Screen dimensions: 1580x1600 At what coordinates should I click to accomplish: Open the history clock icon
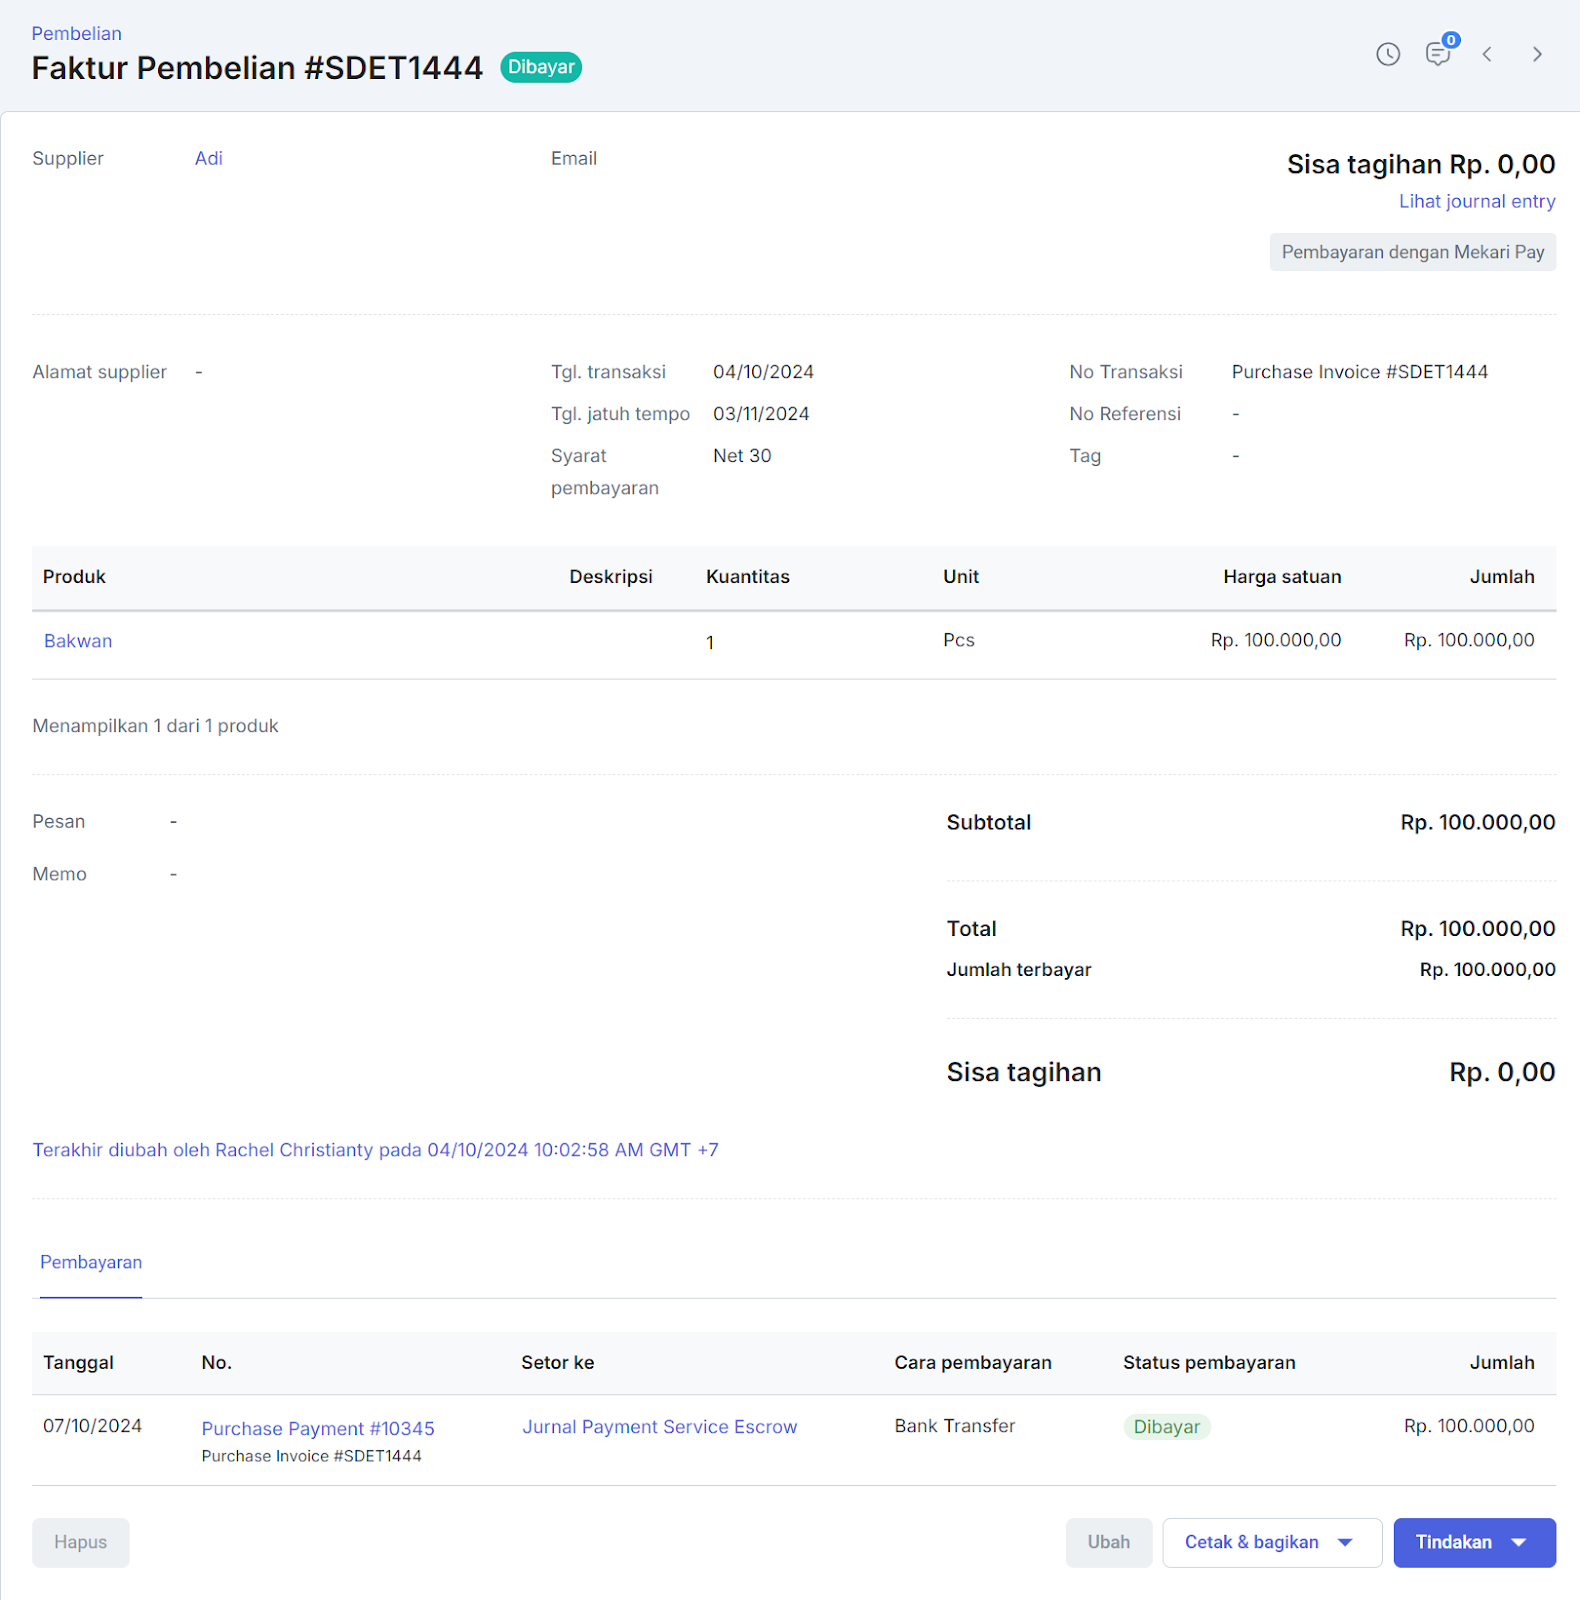[x=1388, y=54]
